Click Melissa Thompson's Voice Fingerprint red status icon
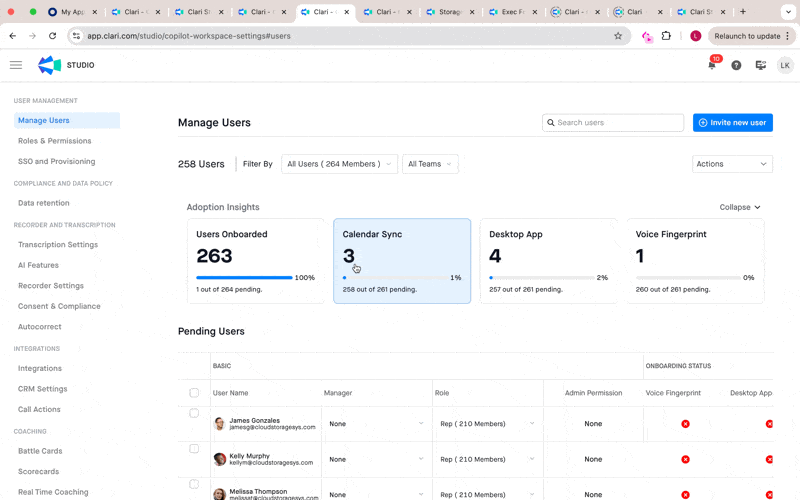Screen dimensions: 800x500 coord(685,494)
